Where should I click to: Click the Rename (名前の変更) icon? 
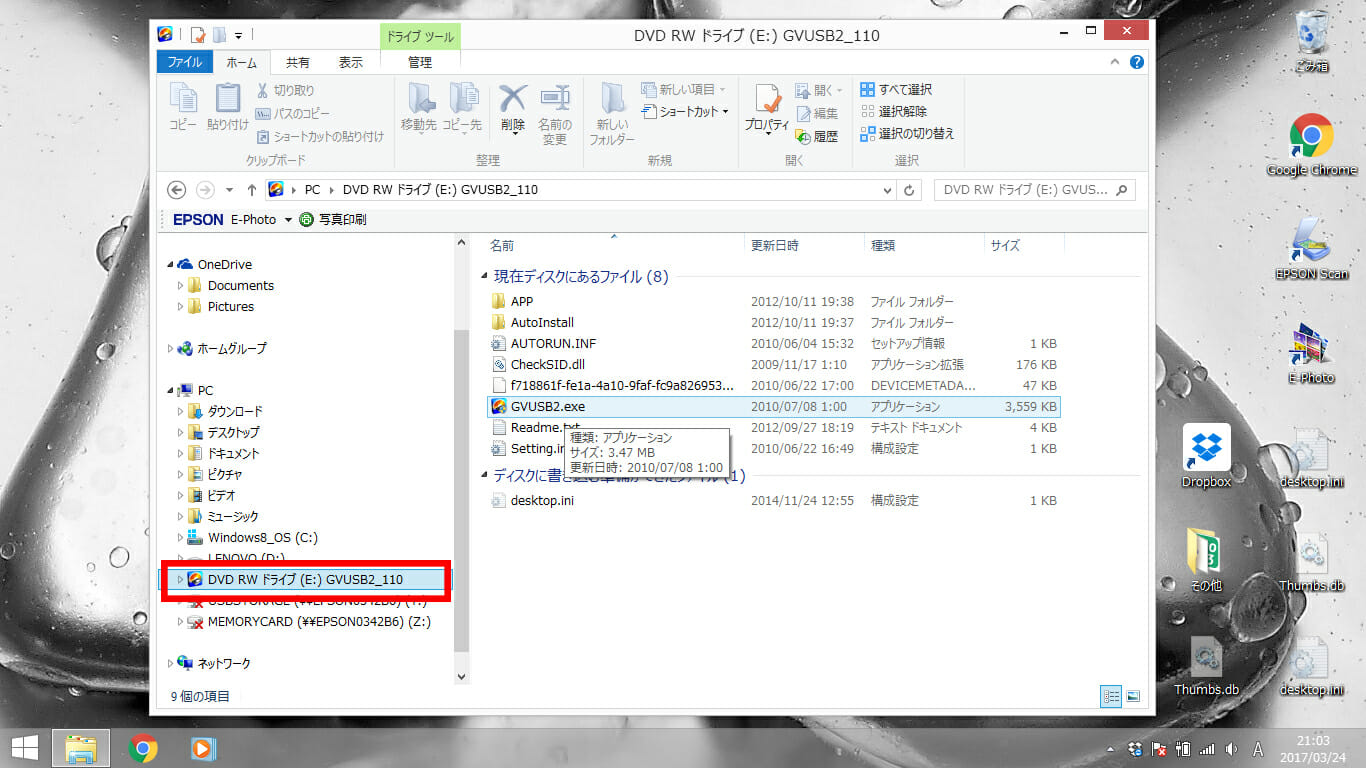pyautogui.click(x=554, y=113)
